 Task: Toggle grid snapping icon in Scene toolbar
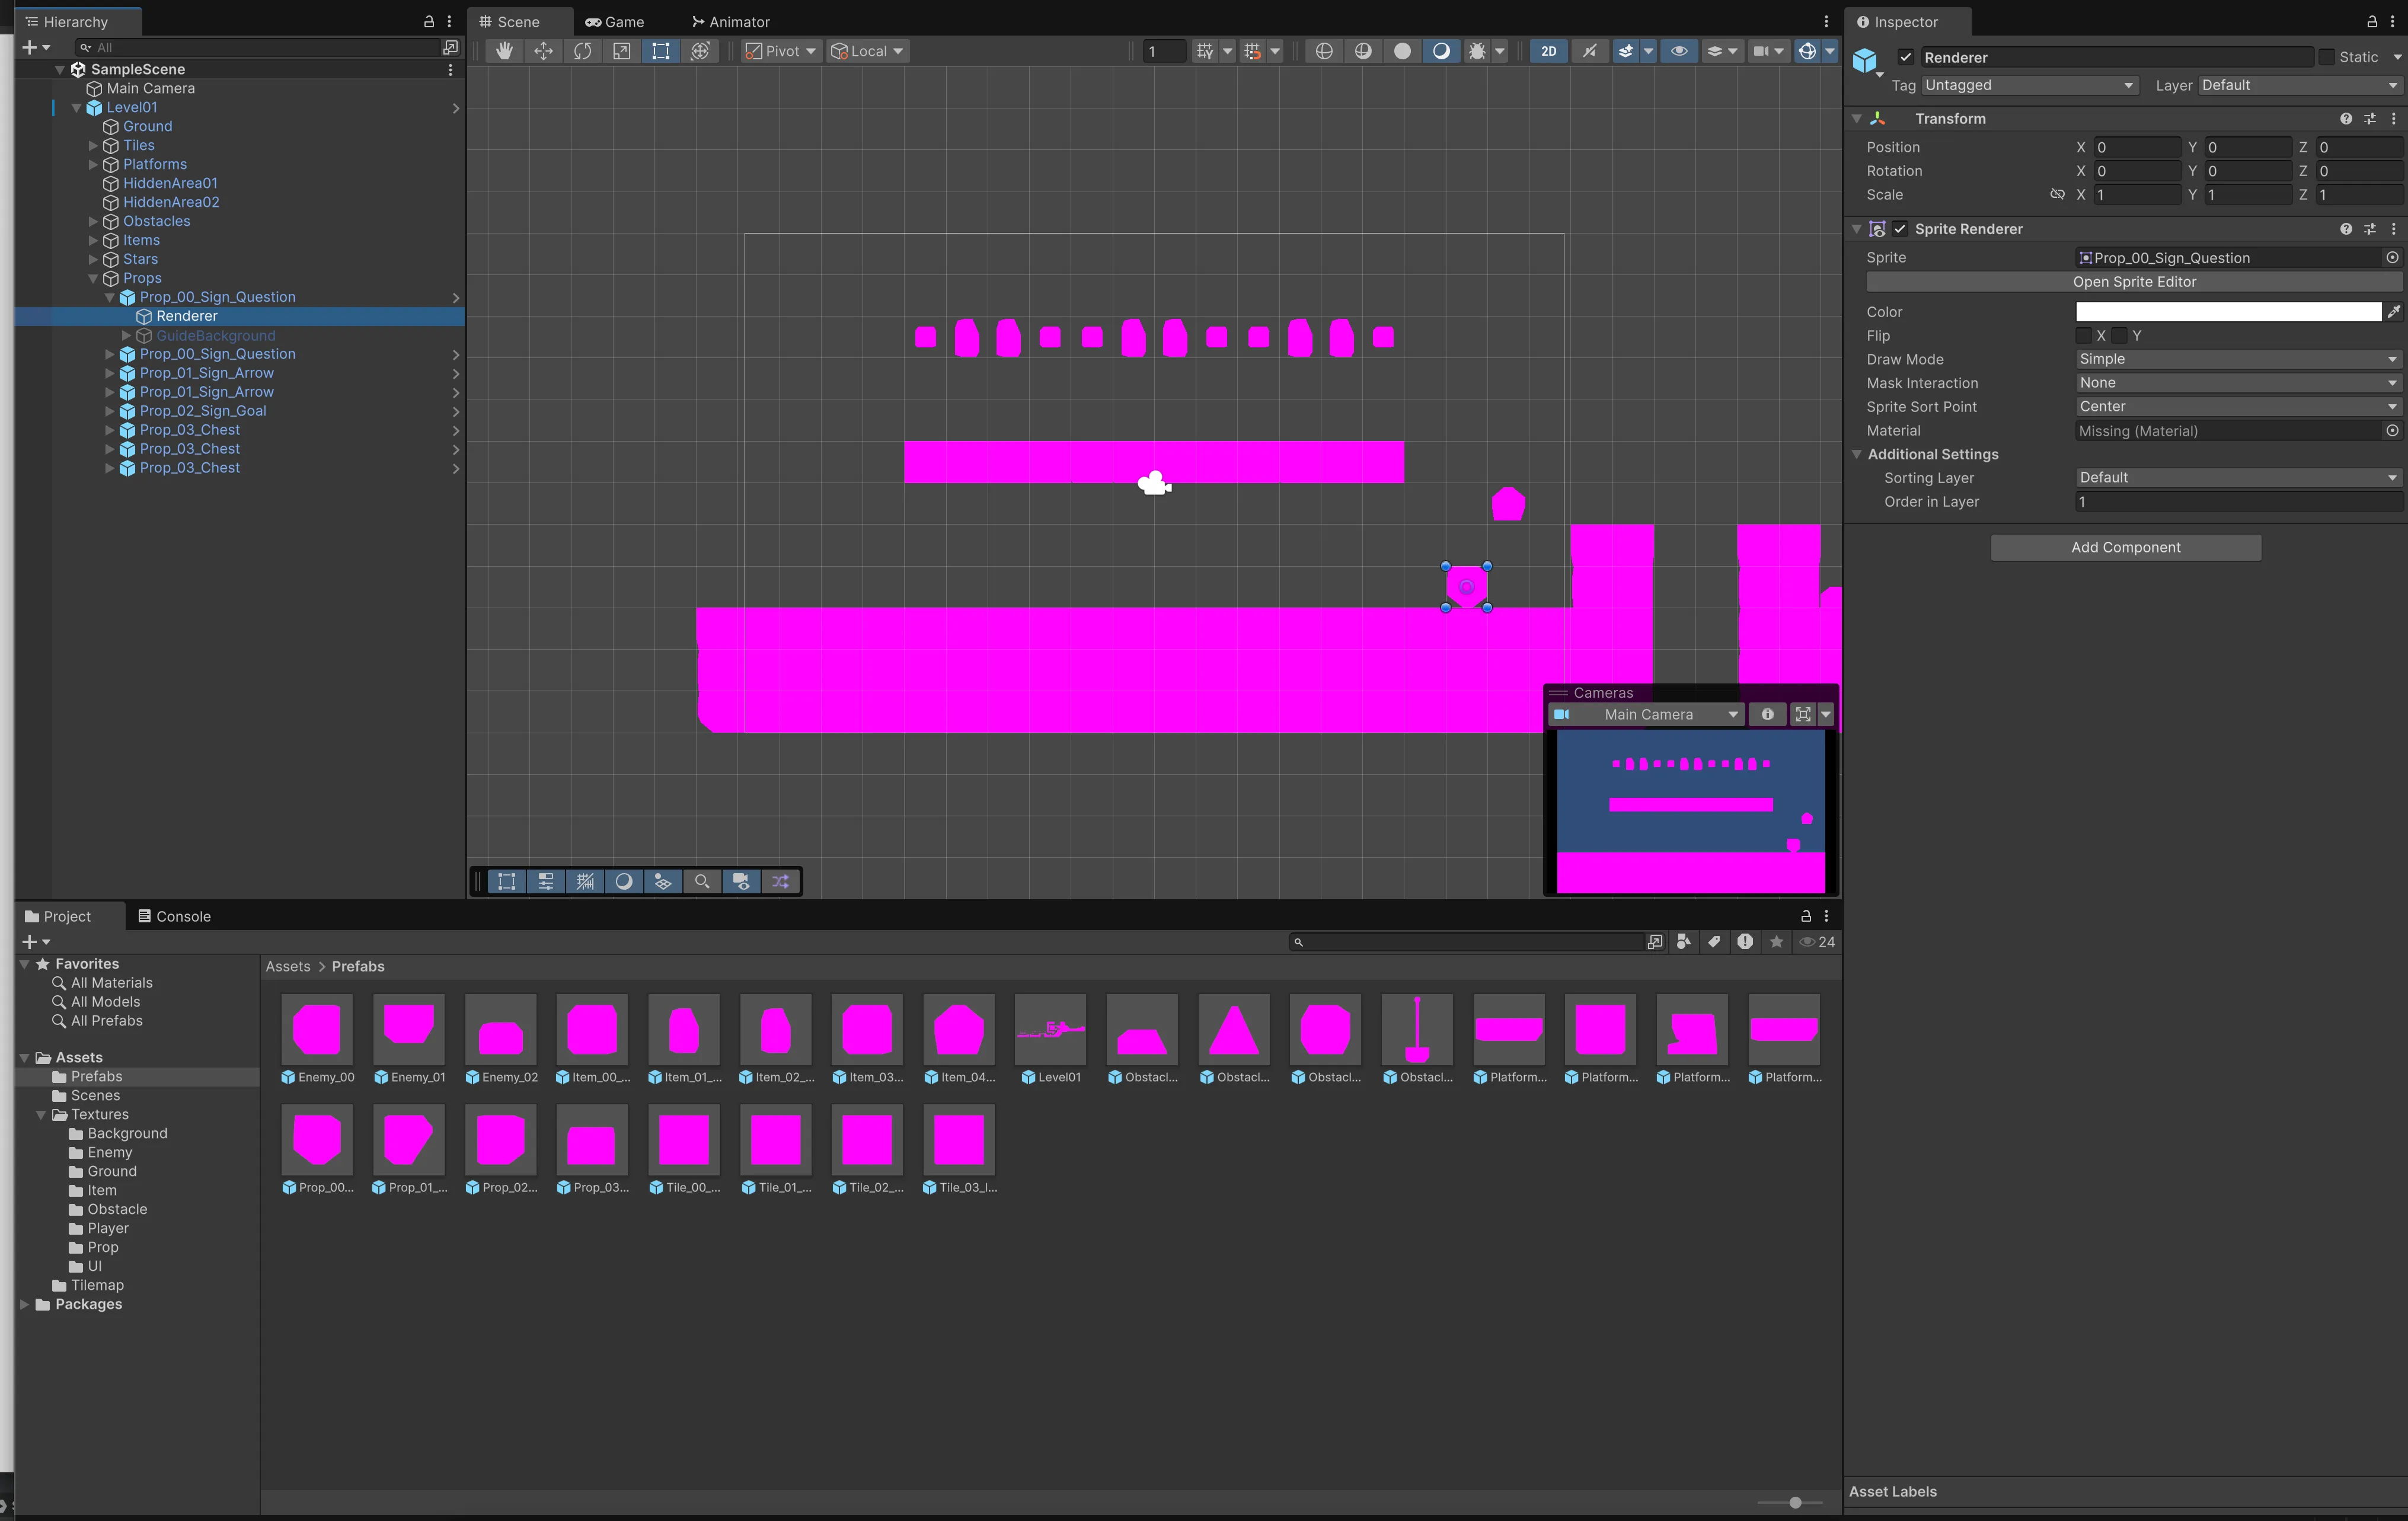1205,51
